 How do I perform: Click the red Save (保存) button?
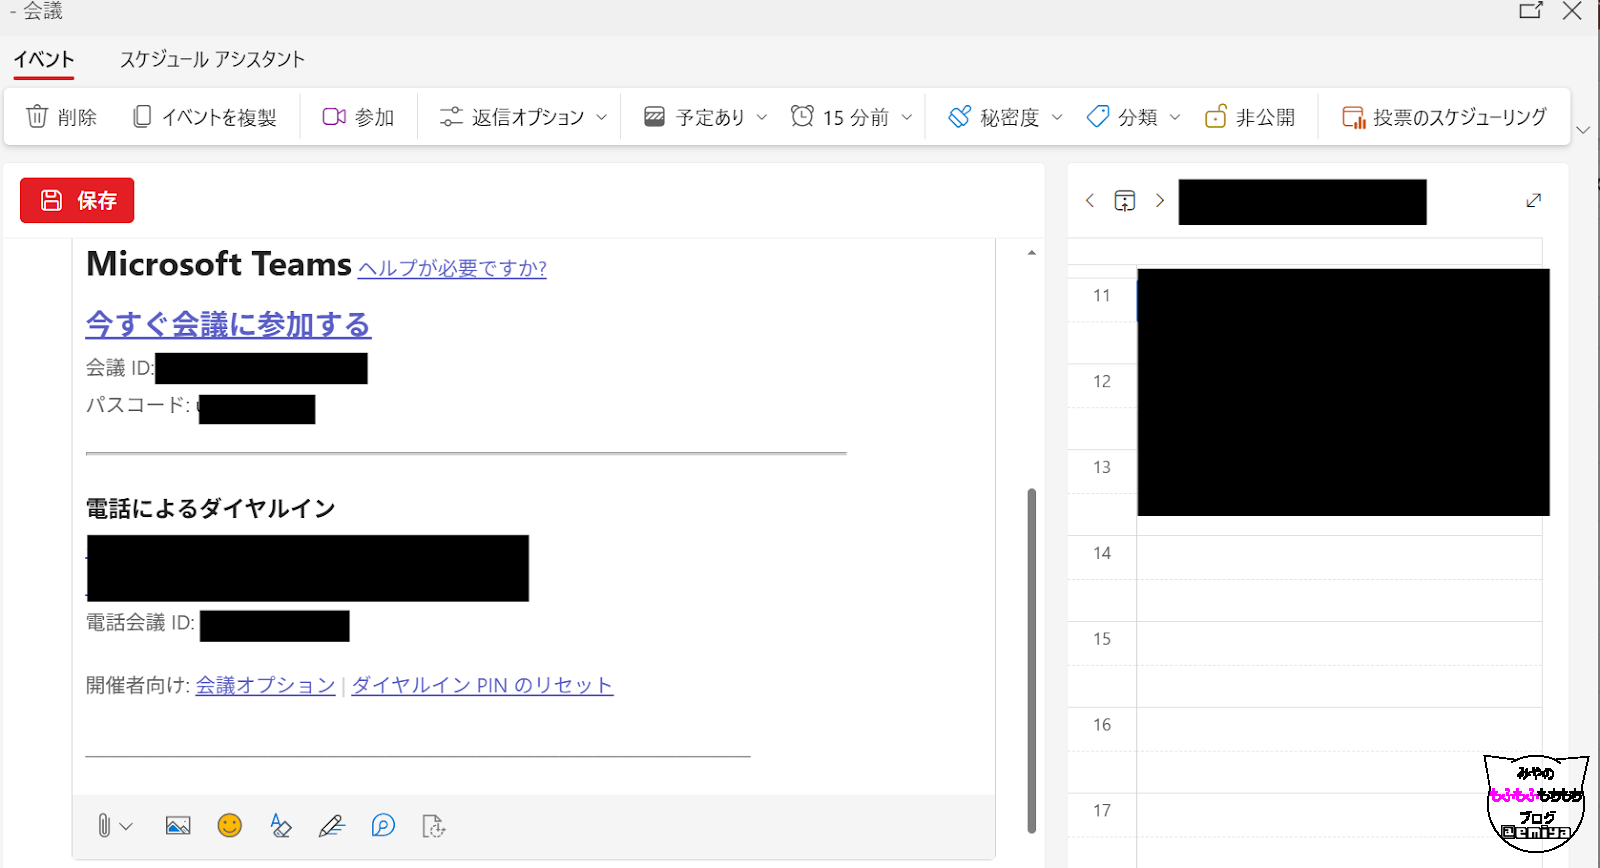pos(77,200)
